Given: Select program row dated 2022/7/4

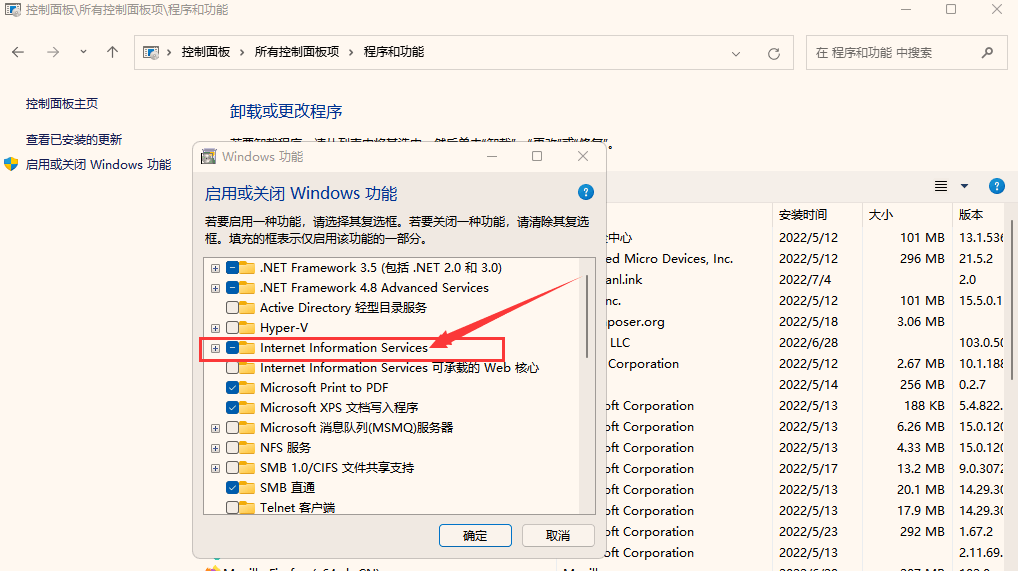Looking at the screenshot, I should pyautogui.click(x=805, y=280).
